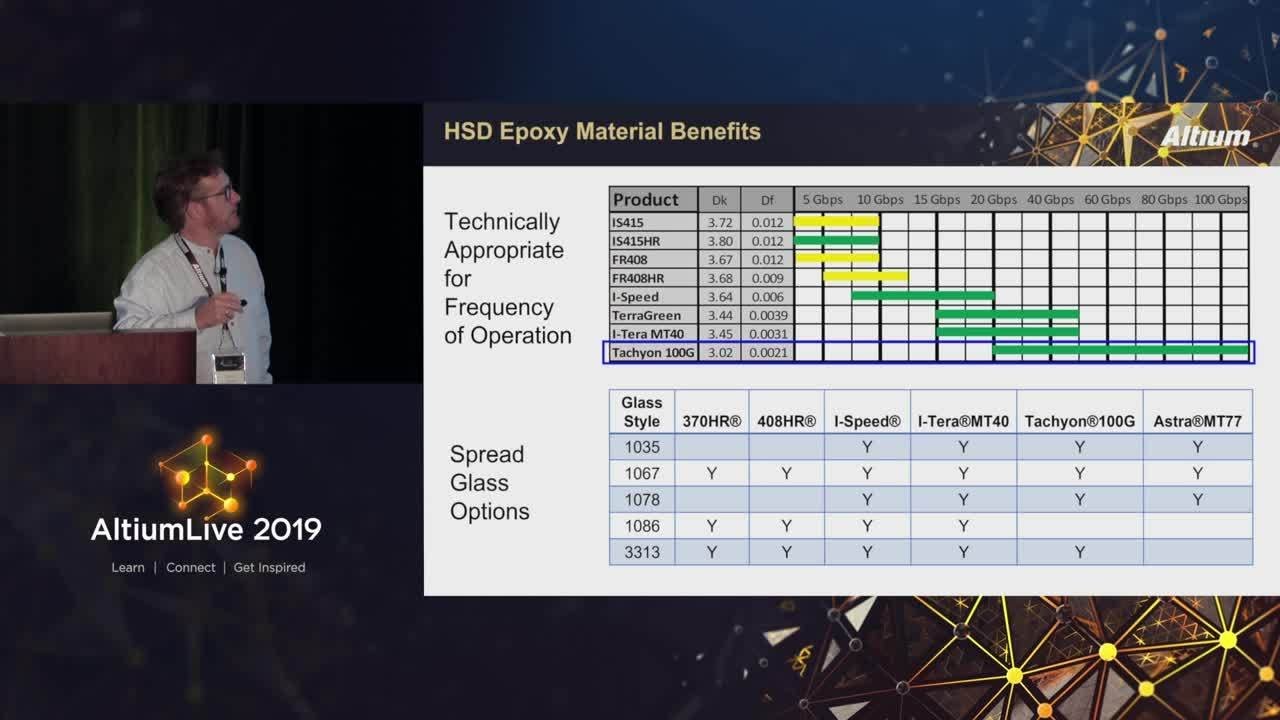
Task: Click the '10 Gbps' column header
Action: pos(880,200)
